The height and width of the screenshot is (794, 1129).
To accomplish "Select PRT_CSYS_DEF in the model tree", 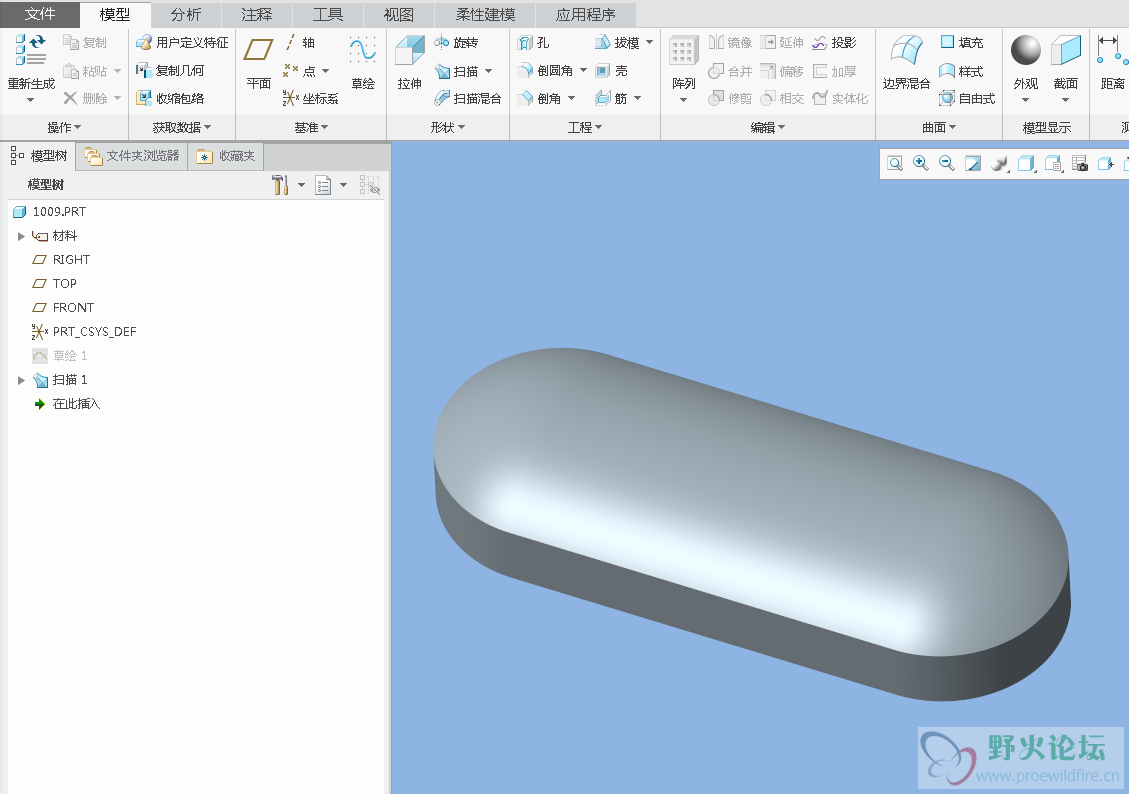I will pyautogui.click(x=84, y=332).
